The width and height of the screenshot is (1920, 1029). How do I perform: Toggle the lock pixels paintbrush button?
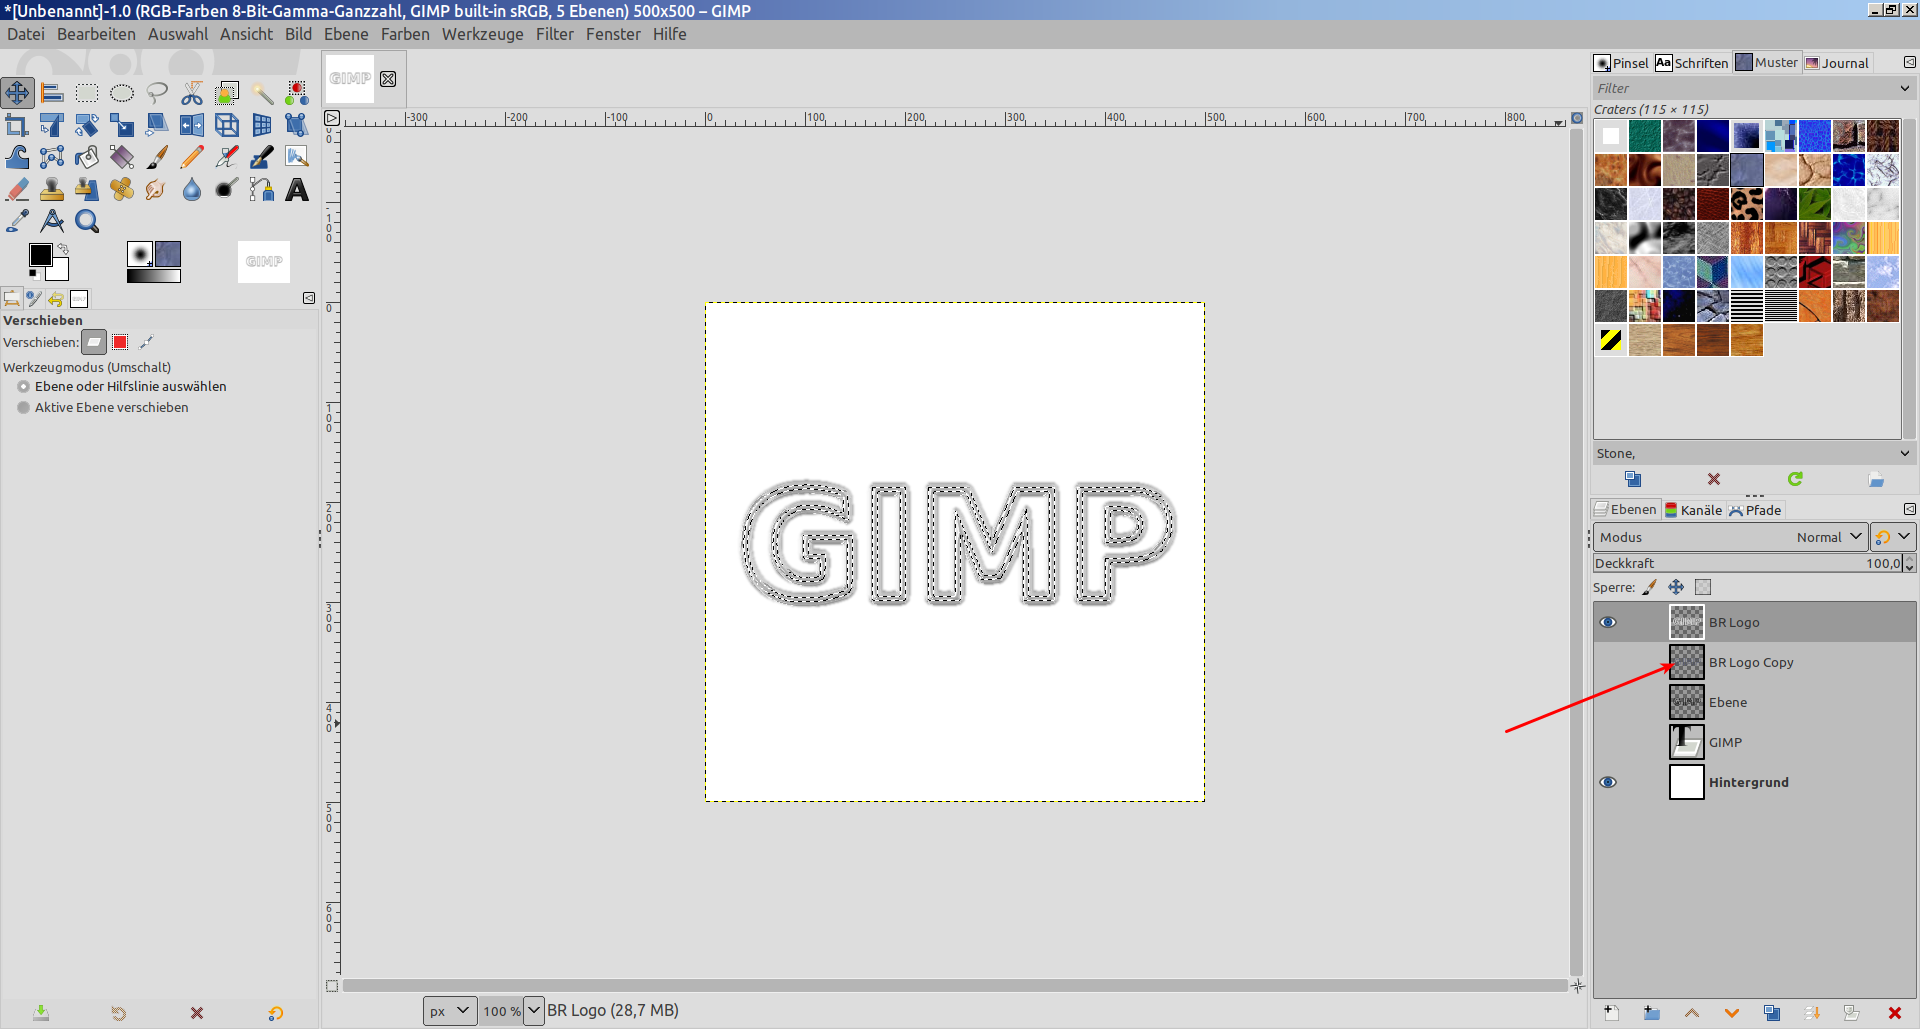pyautogui.click(x=1649, y=587)
